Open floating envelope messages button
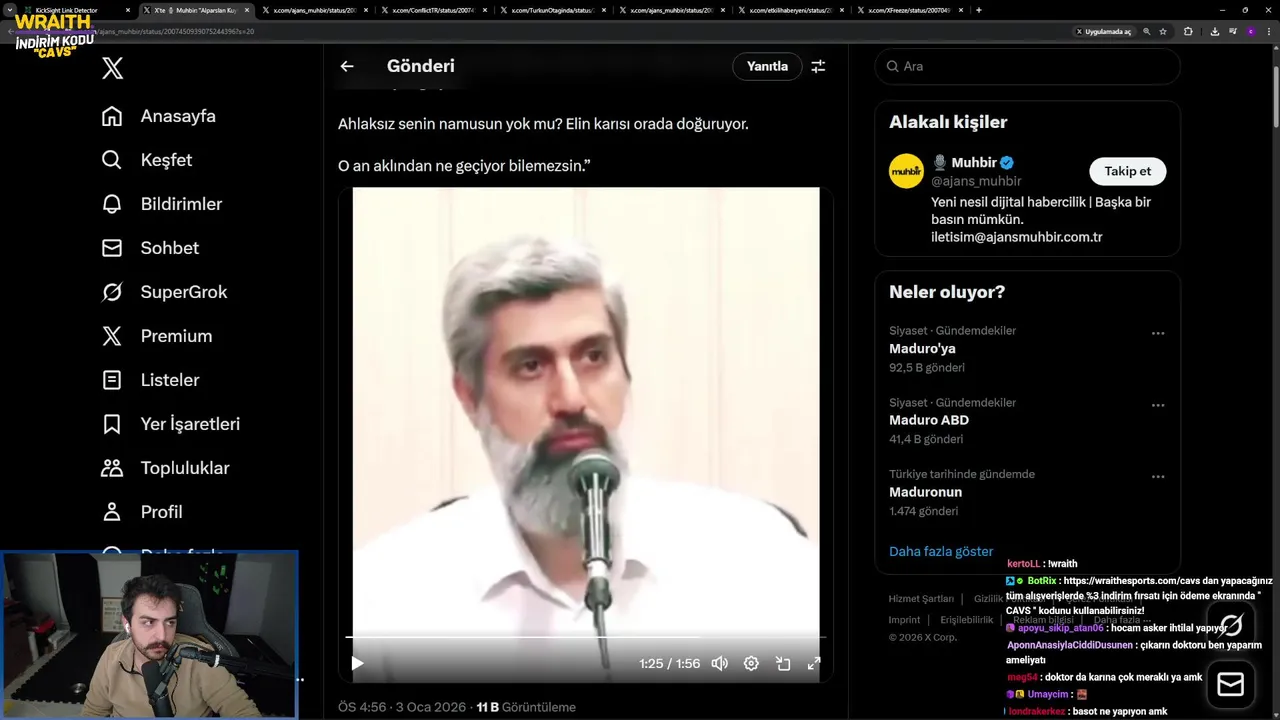 click(x=1231, y=684)
